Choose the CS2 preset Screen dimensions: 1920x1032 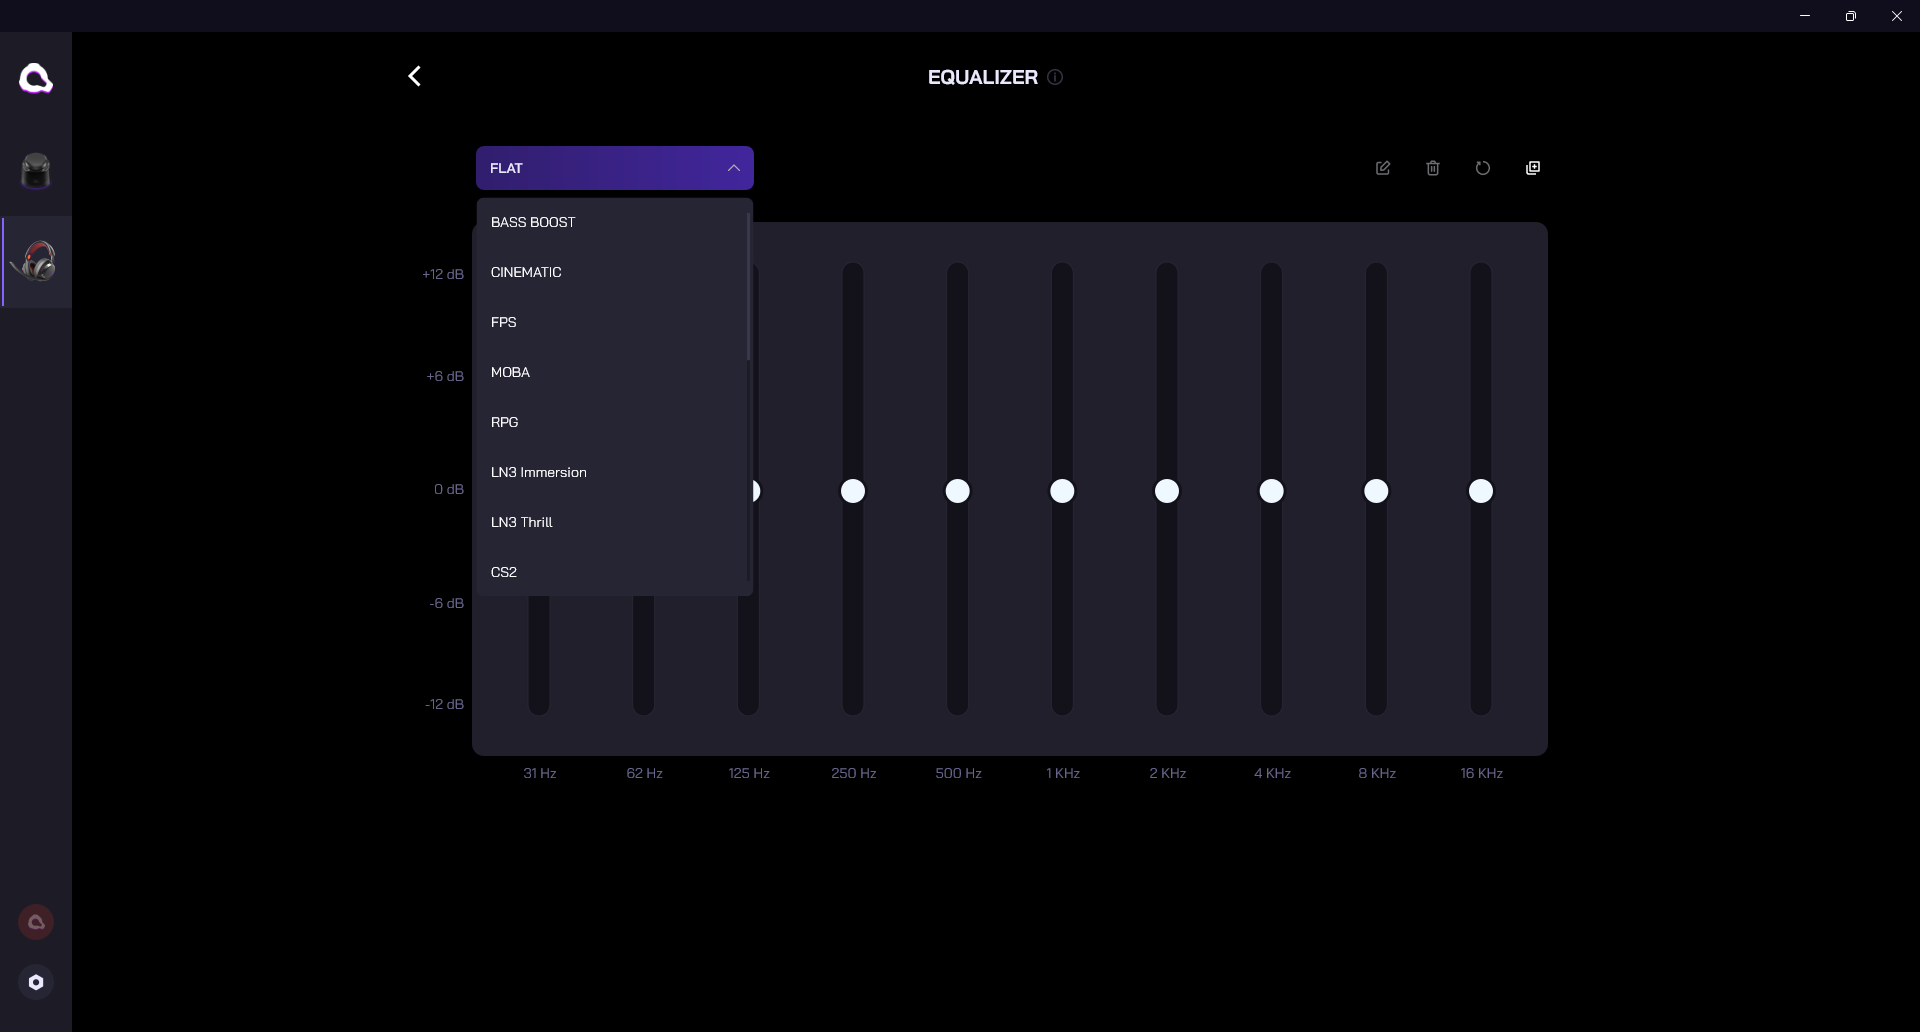(x=504, y=572)
